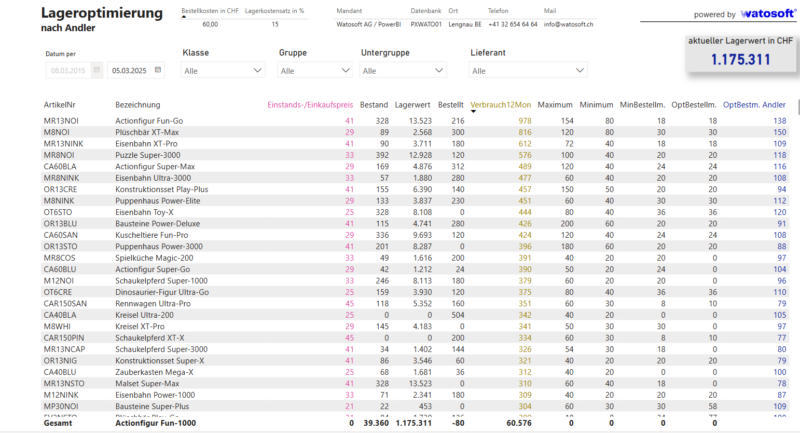Sort table by Lagerwert column
The image size is (800, 433).
414,104
